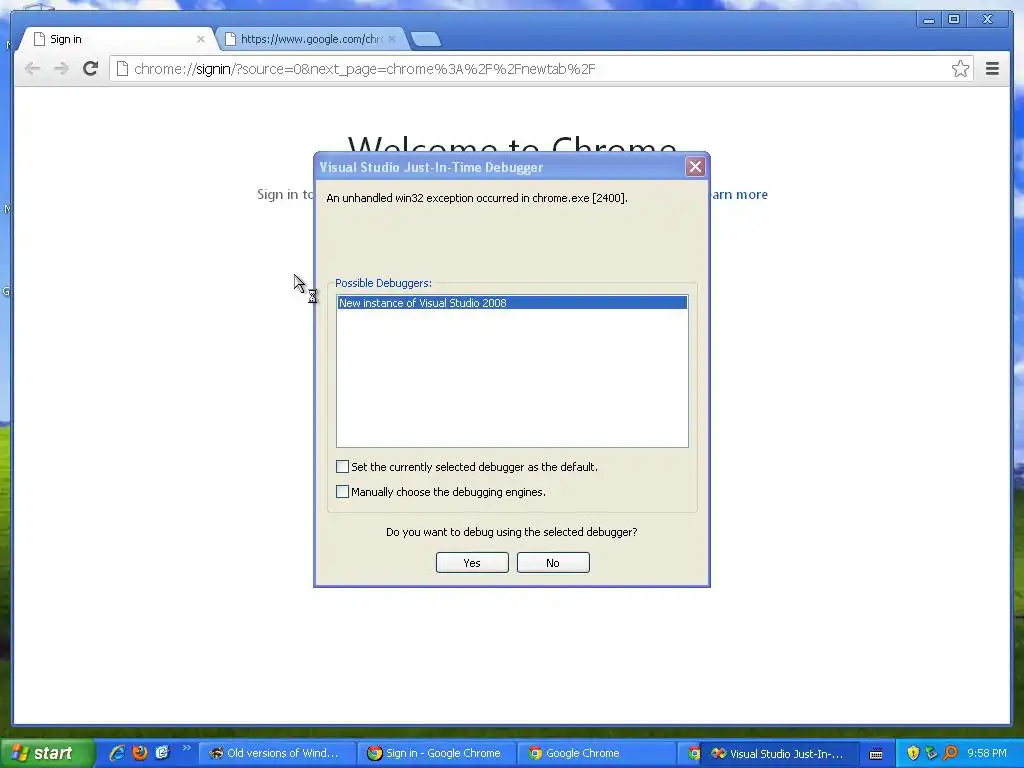Click Yes to debug with selected debugger

(x=472, y=562)
